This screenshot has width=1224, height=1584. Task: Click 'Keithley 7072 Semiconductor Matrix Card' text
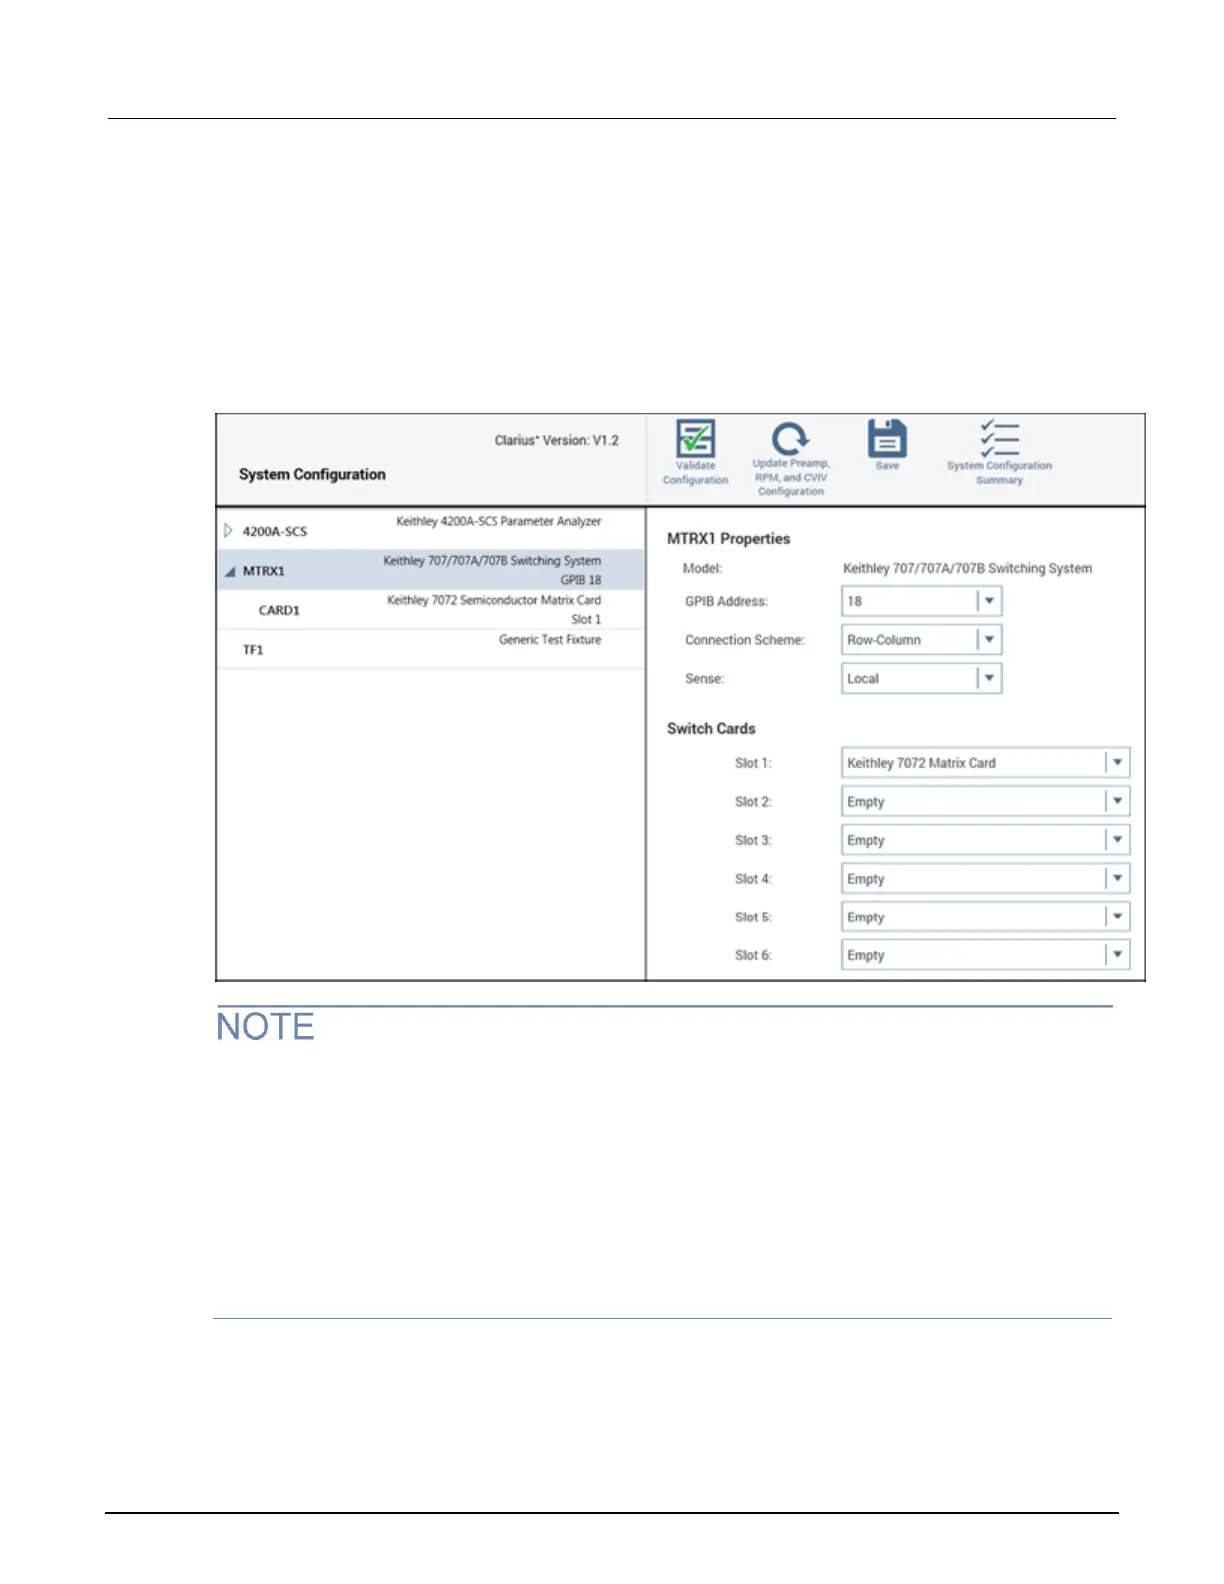pyautogui.click(x=494, y=600)
